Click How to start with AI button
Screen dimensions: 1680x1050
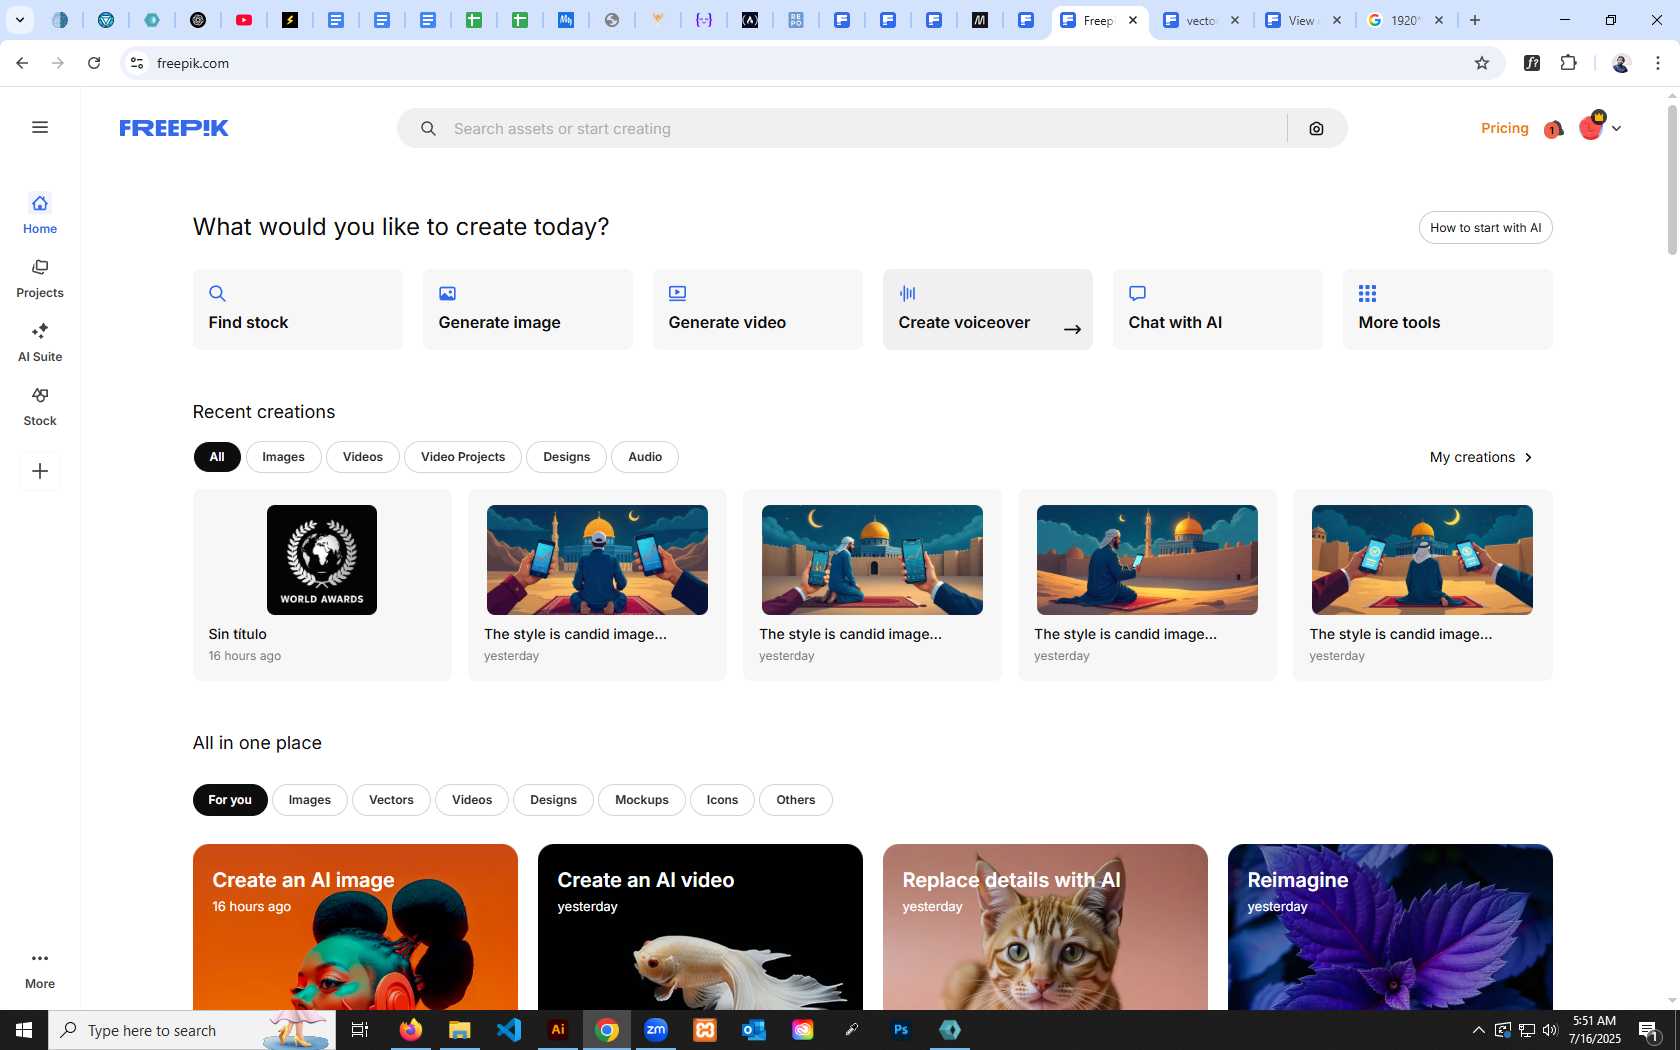(1486, 228)
